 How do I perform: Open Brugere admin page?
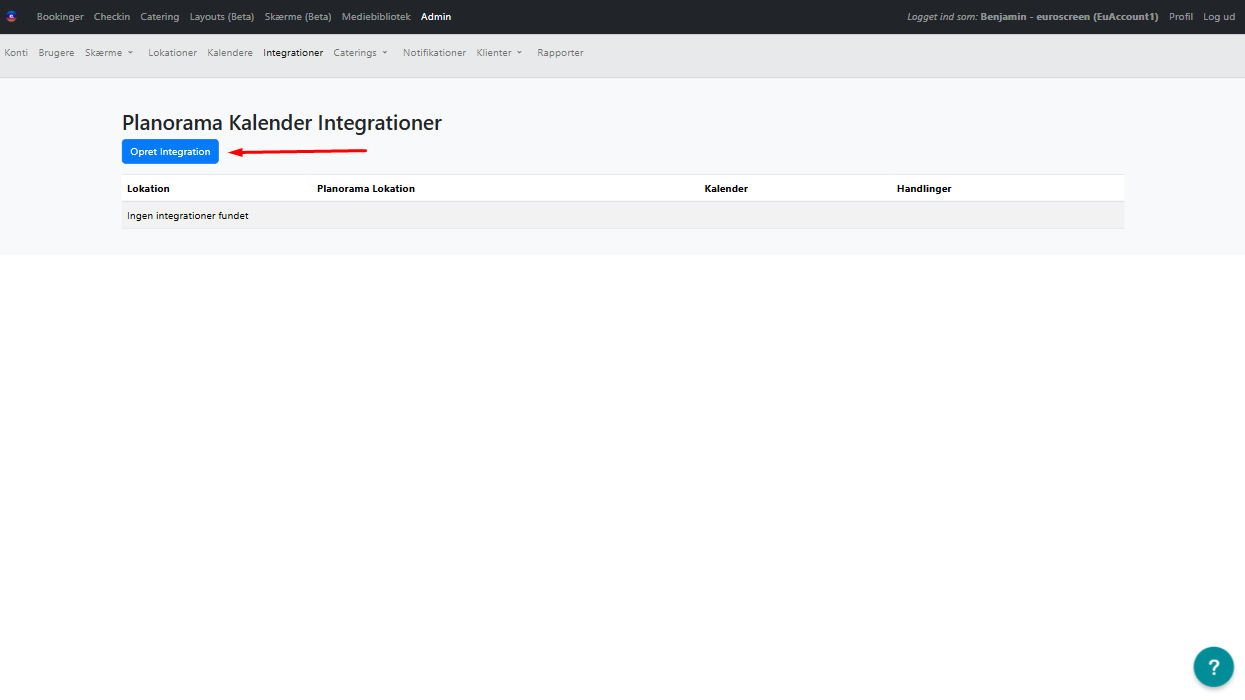[56, 53]
